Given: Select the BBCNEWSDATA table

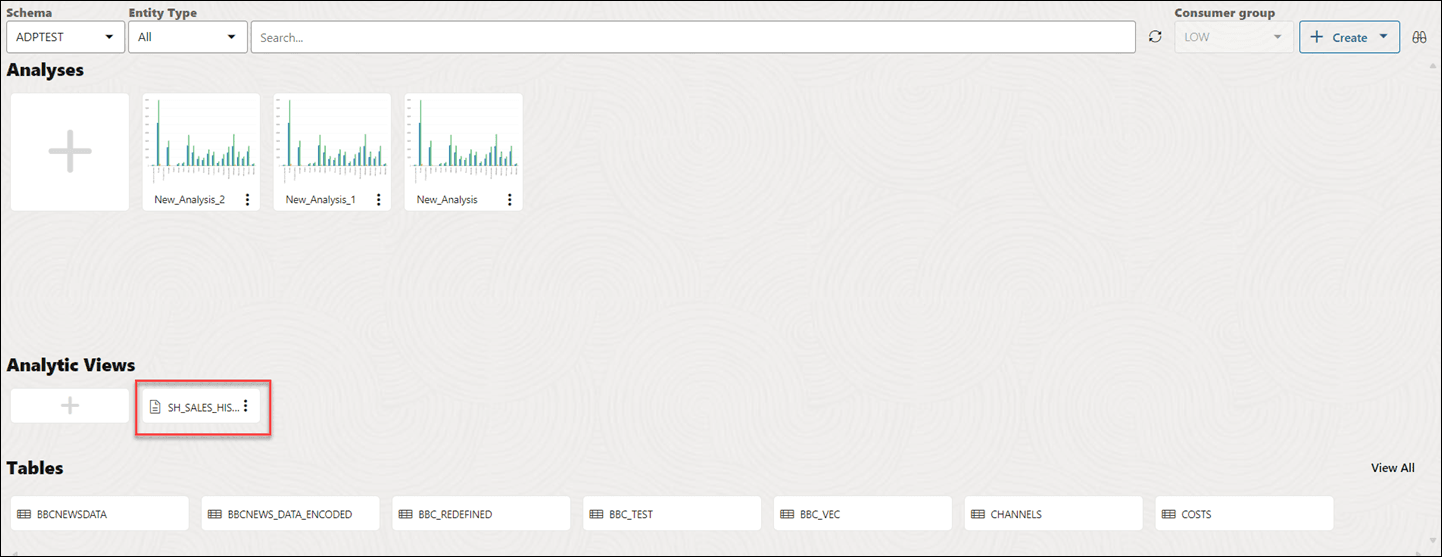Looking at the screenshot, I should tap(100, 514).
